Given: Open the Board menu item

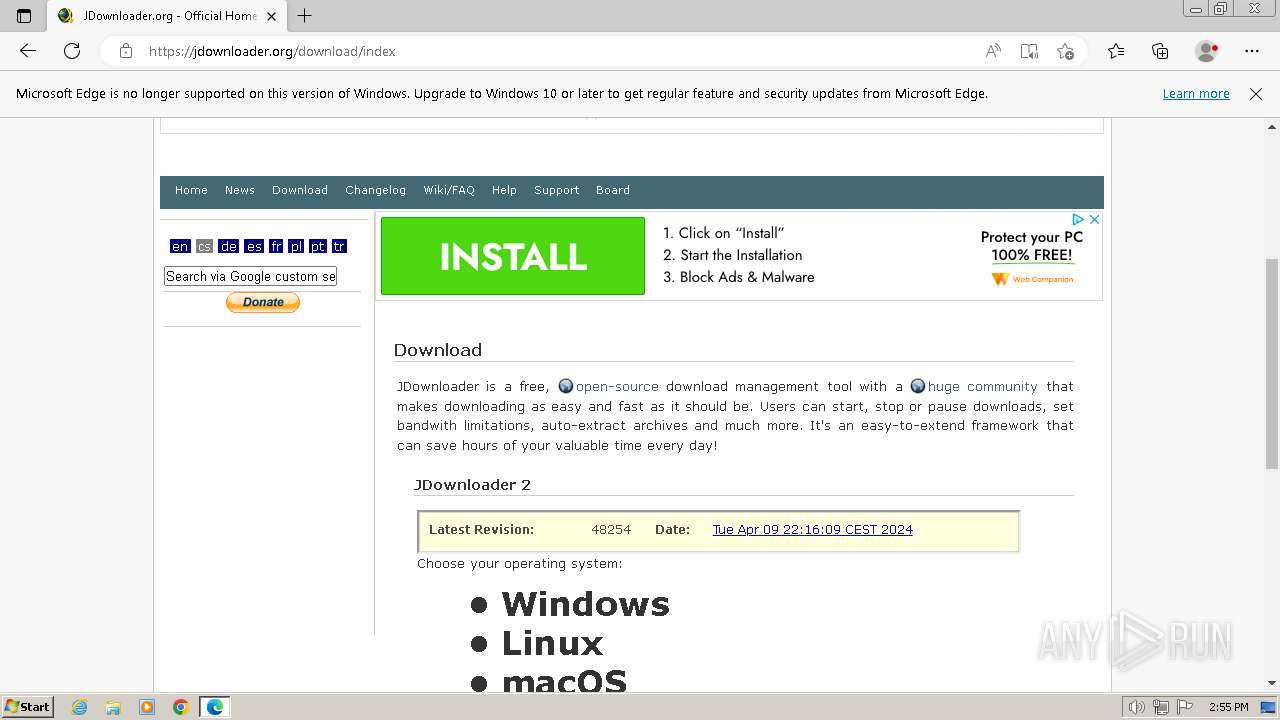Looking at the screenshot, I should coord(613,190).
